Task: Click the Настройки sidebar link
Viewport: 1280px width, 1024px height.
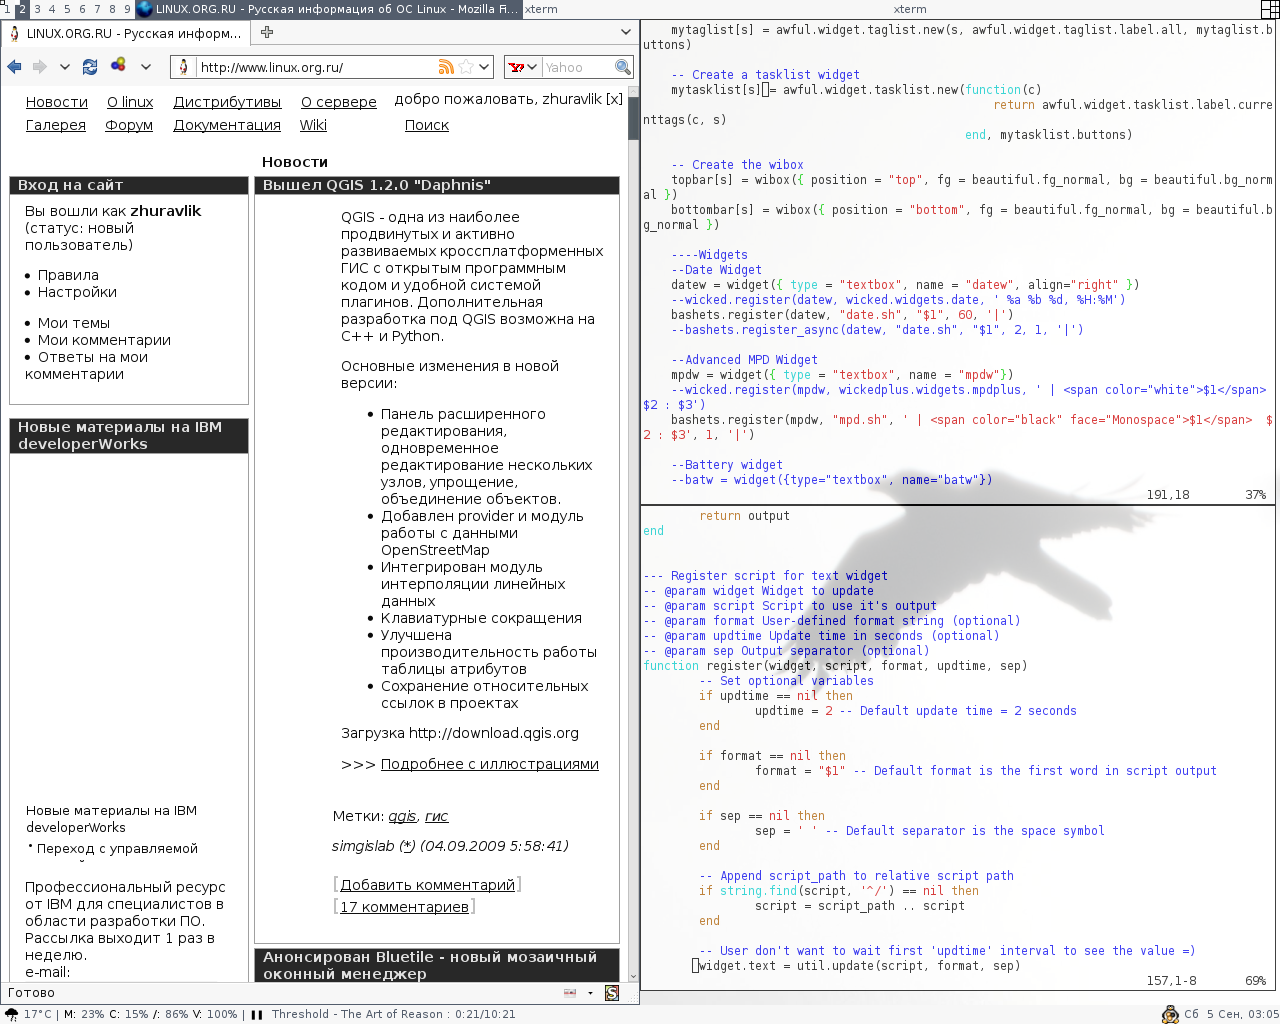Action: tap(77, 292)
